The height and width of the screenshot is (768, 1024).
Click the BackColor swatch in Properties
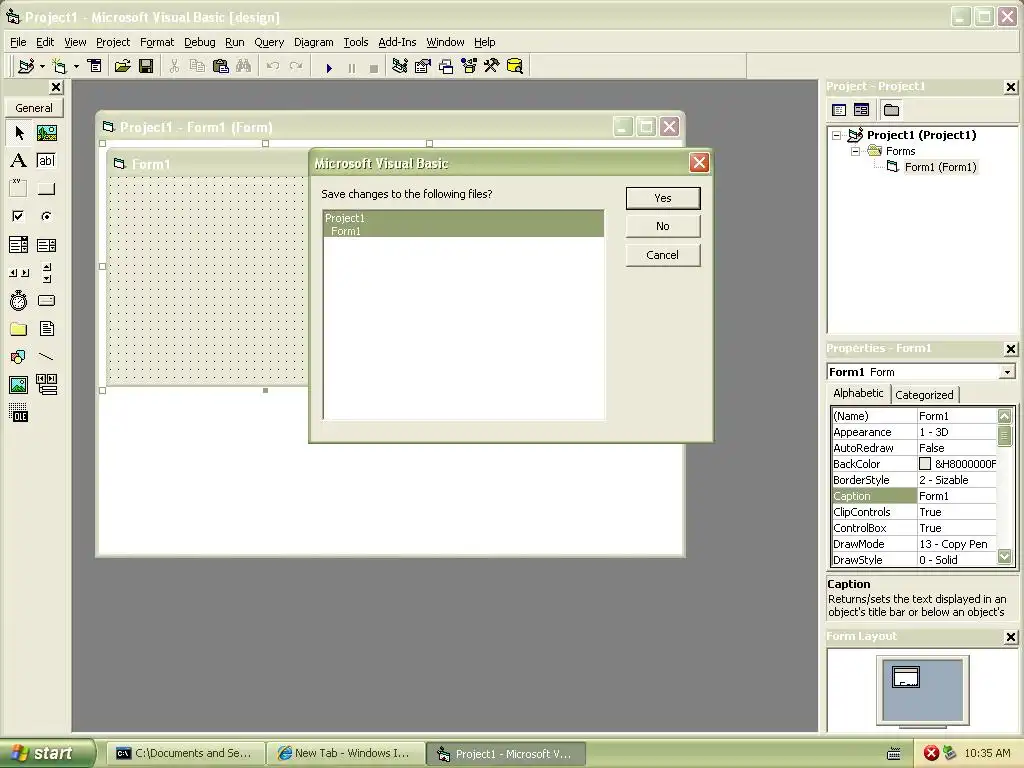[925, 464]
